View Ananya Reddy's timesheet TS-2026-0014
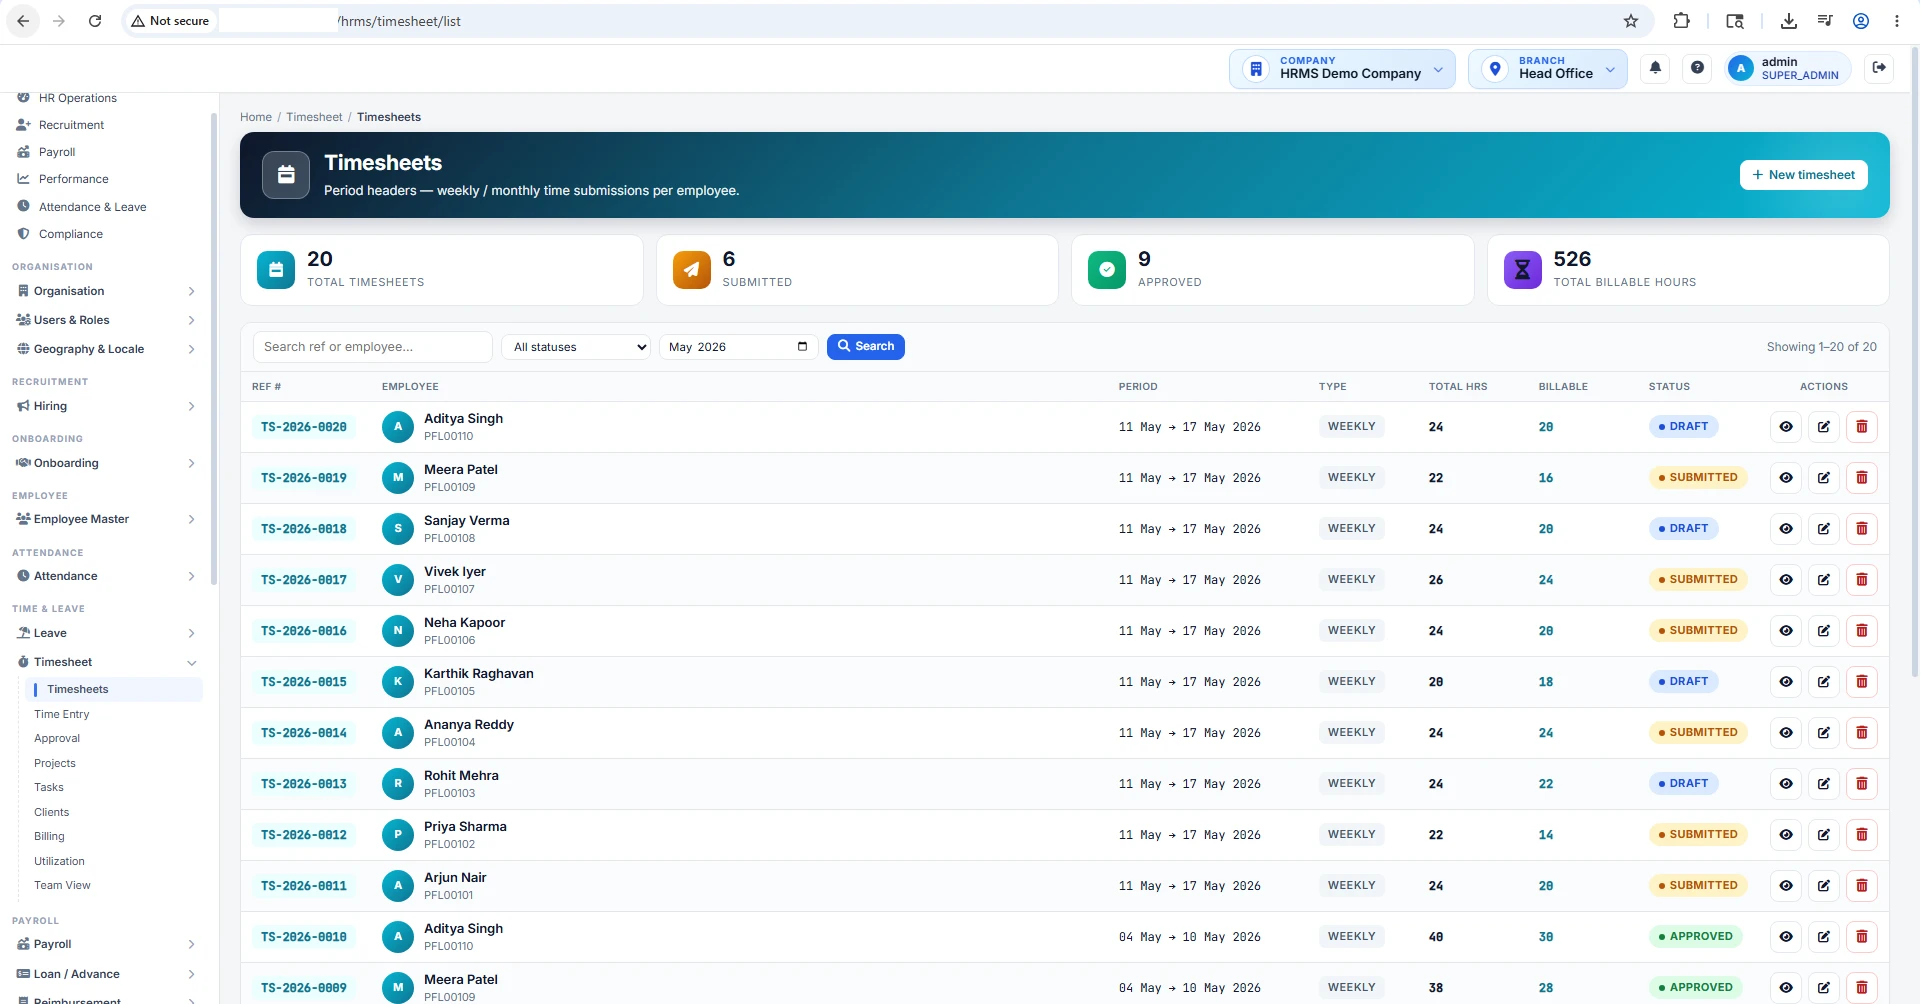The image size is (1922, 1004). 1786,733
